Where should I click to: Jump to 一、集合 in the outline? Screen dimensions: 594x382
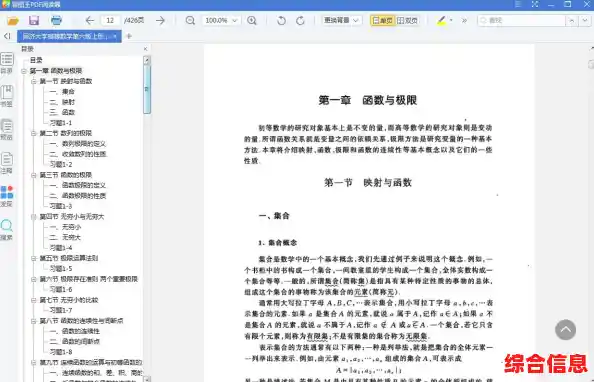tap(62, 91)
